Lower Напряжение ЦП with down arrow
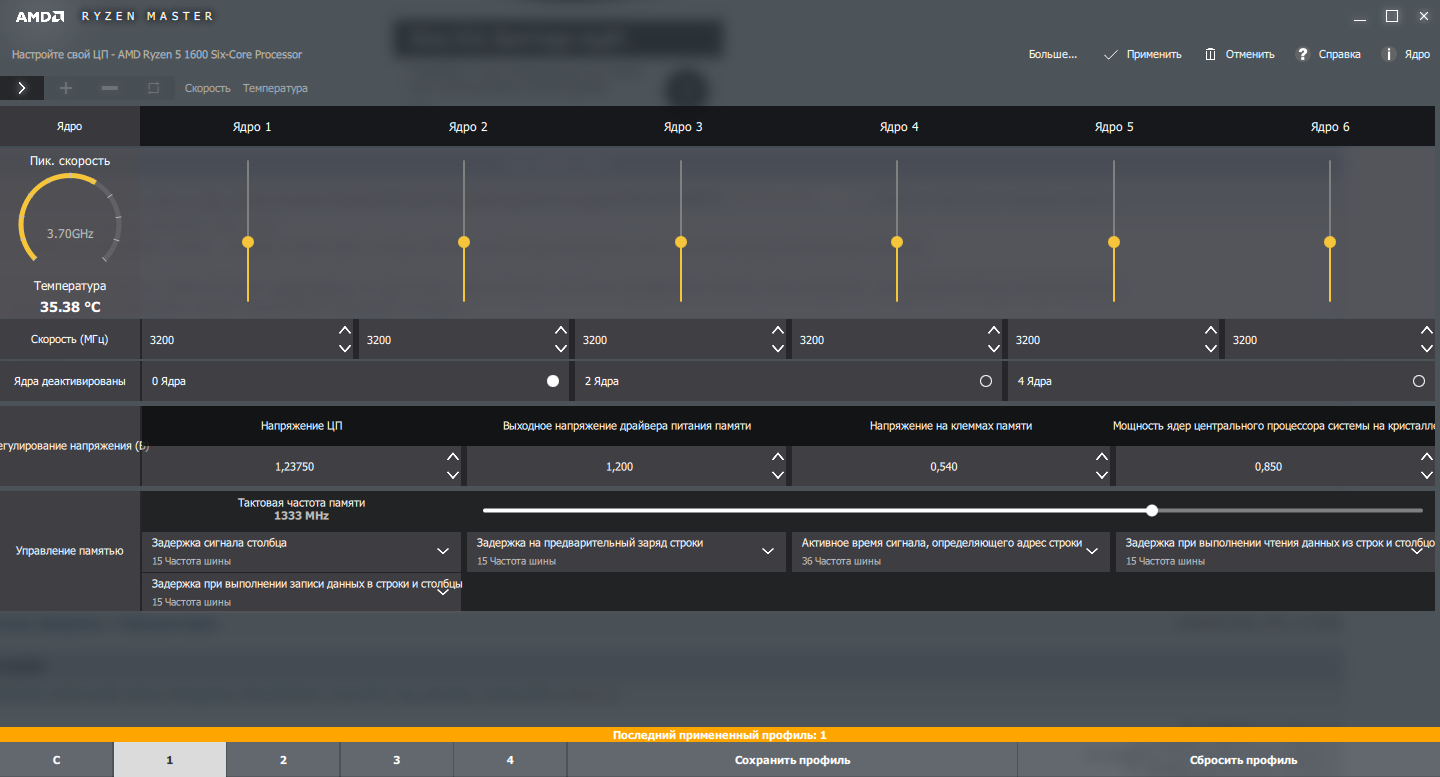This screenshot has height=777, width=1440. pos(453,475)
